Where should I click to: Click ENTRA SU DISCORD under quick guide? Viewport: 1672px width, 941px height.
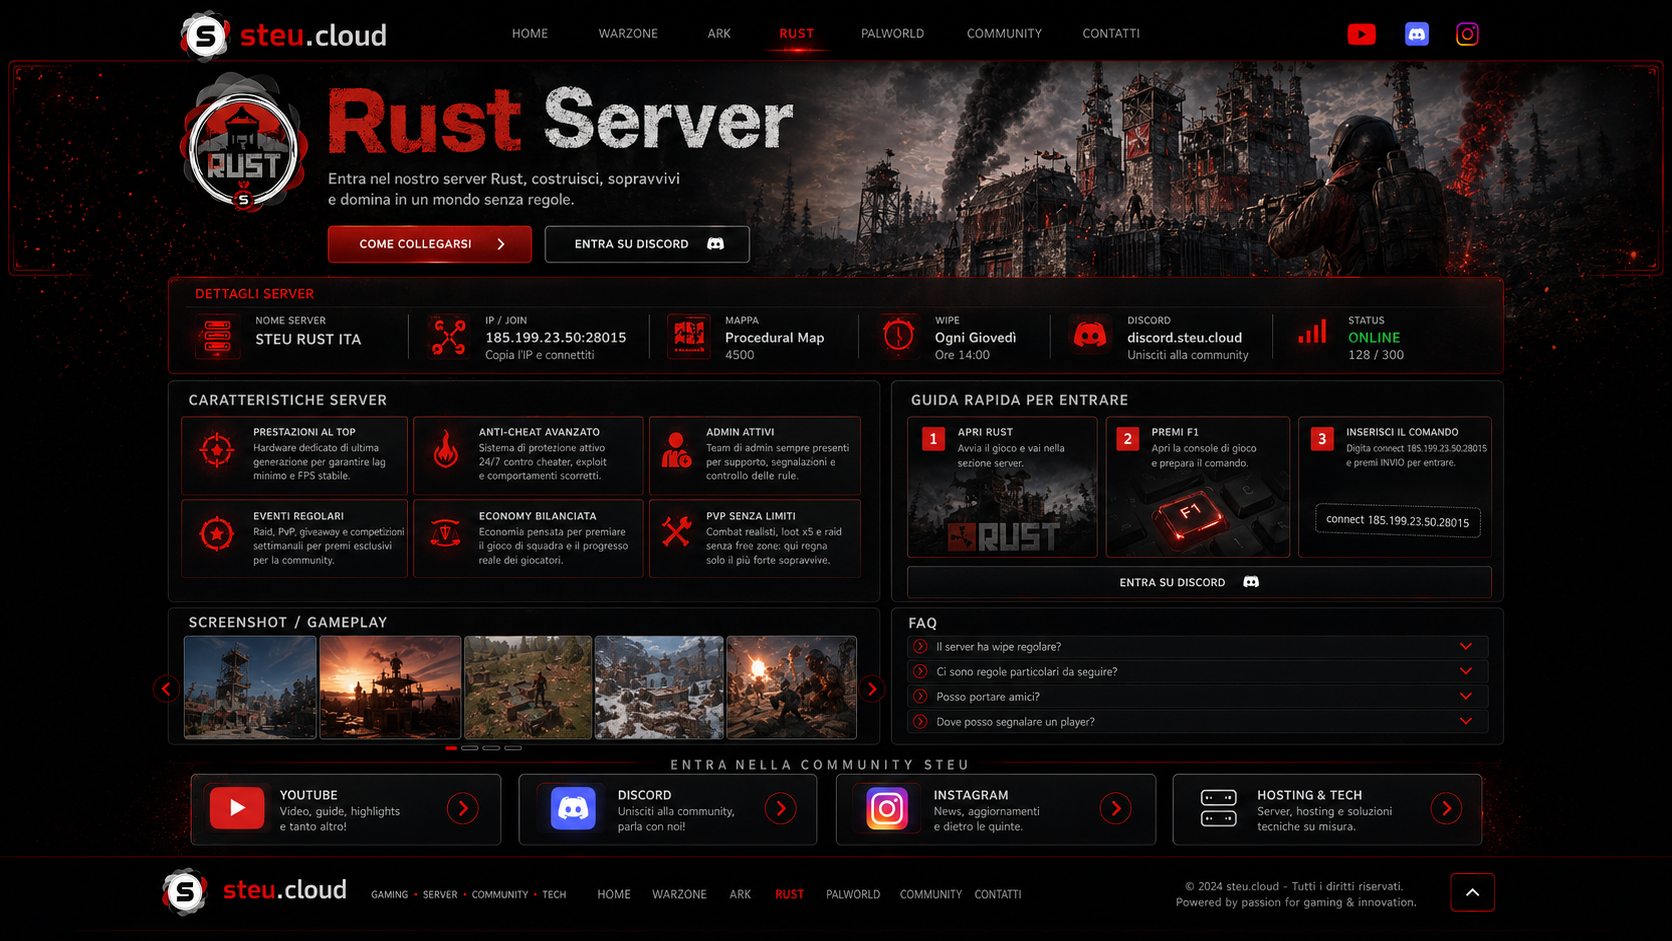(x=1199, y=582)
